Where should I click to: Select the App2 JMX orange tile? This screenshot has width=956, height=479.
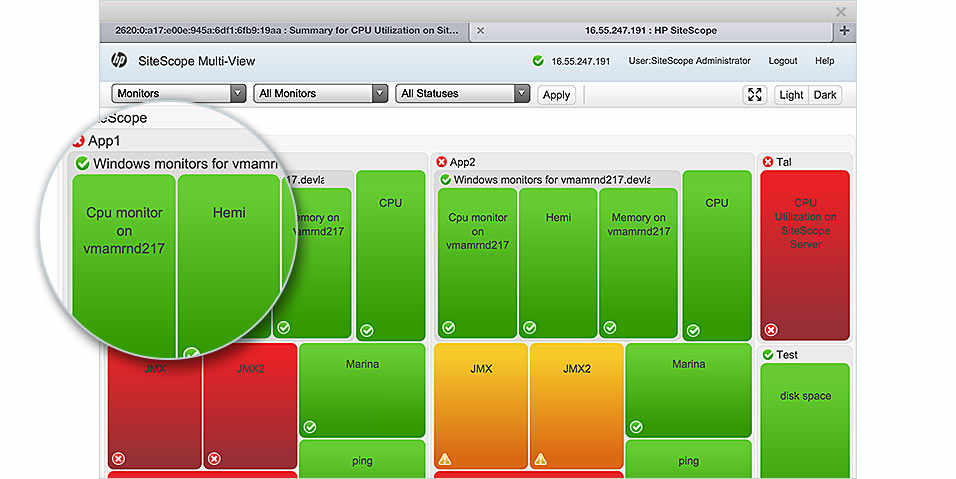pyautogui.click(x=481, y=406)
